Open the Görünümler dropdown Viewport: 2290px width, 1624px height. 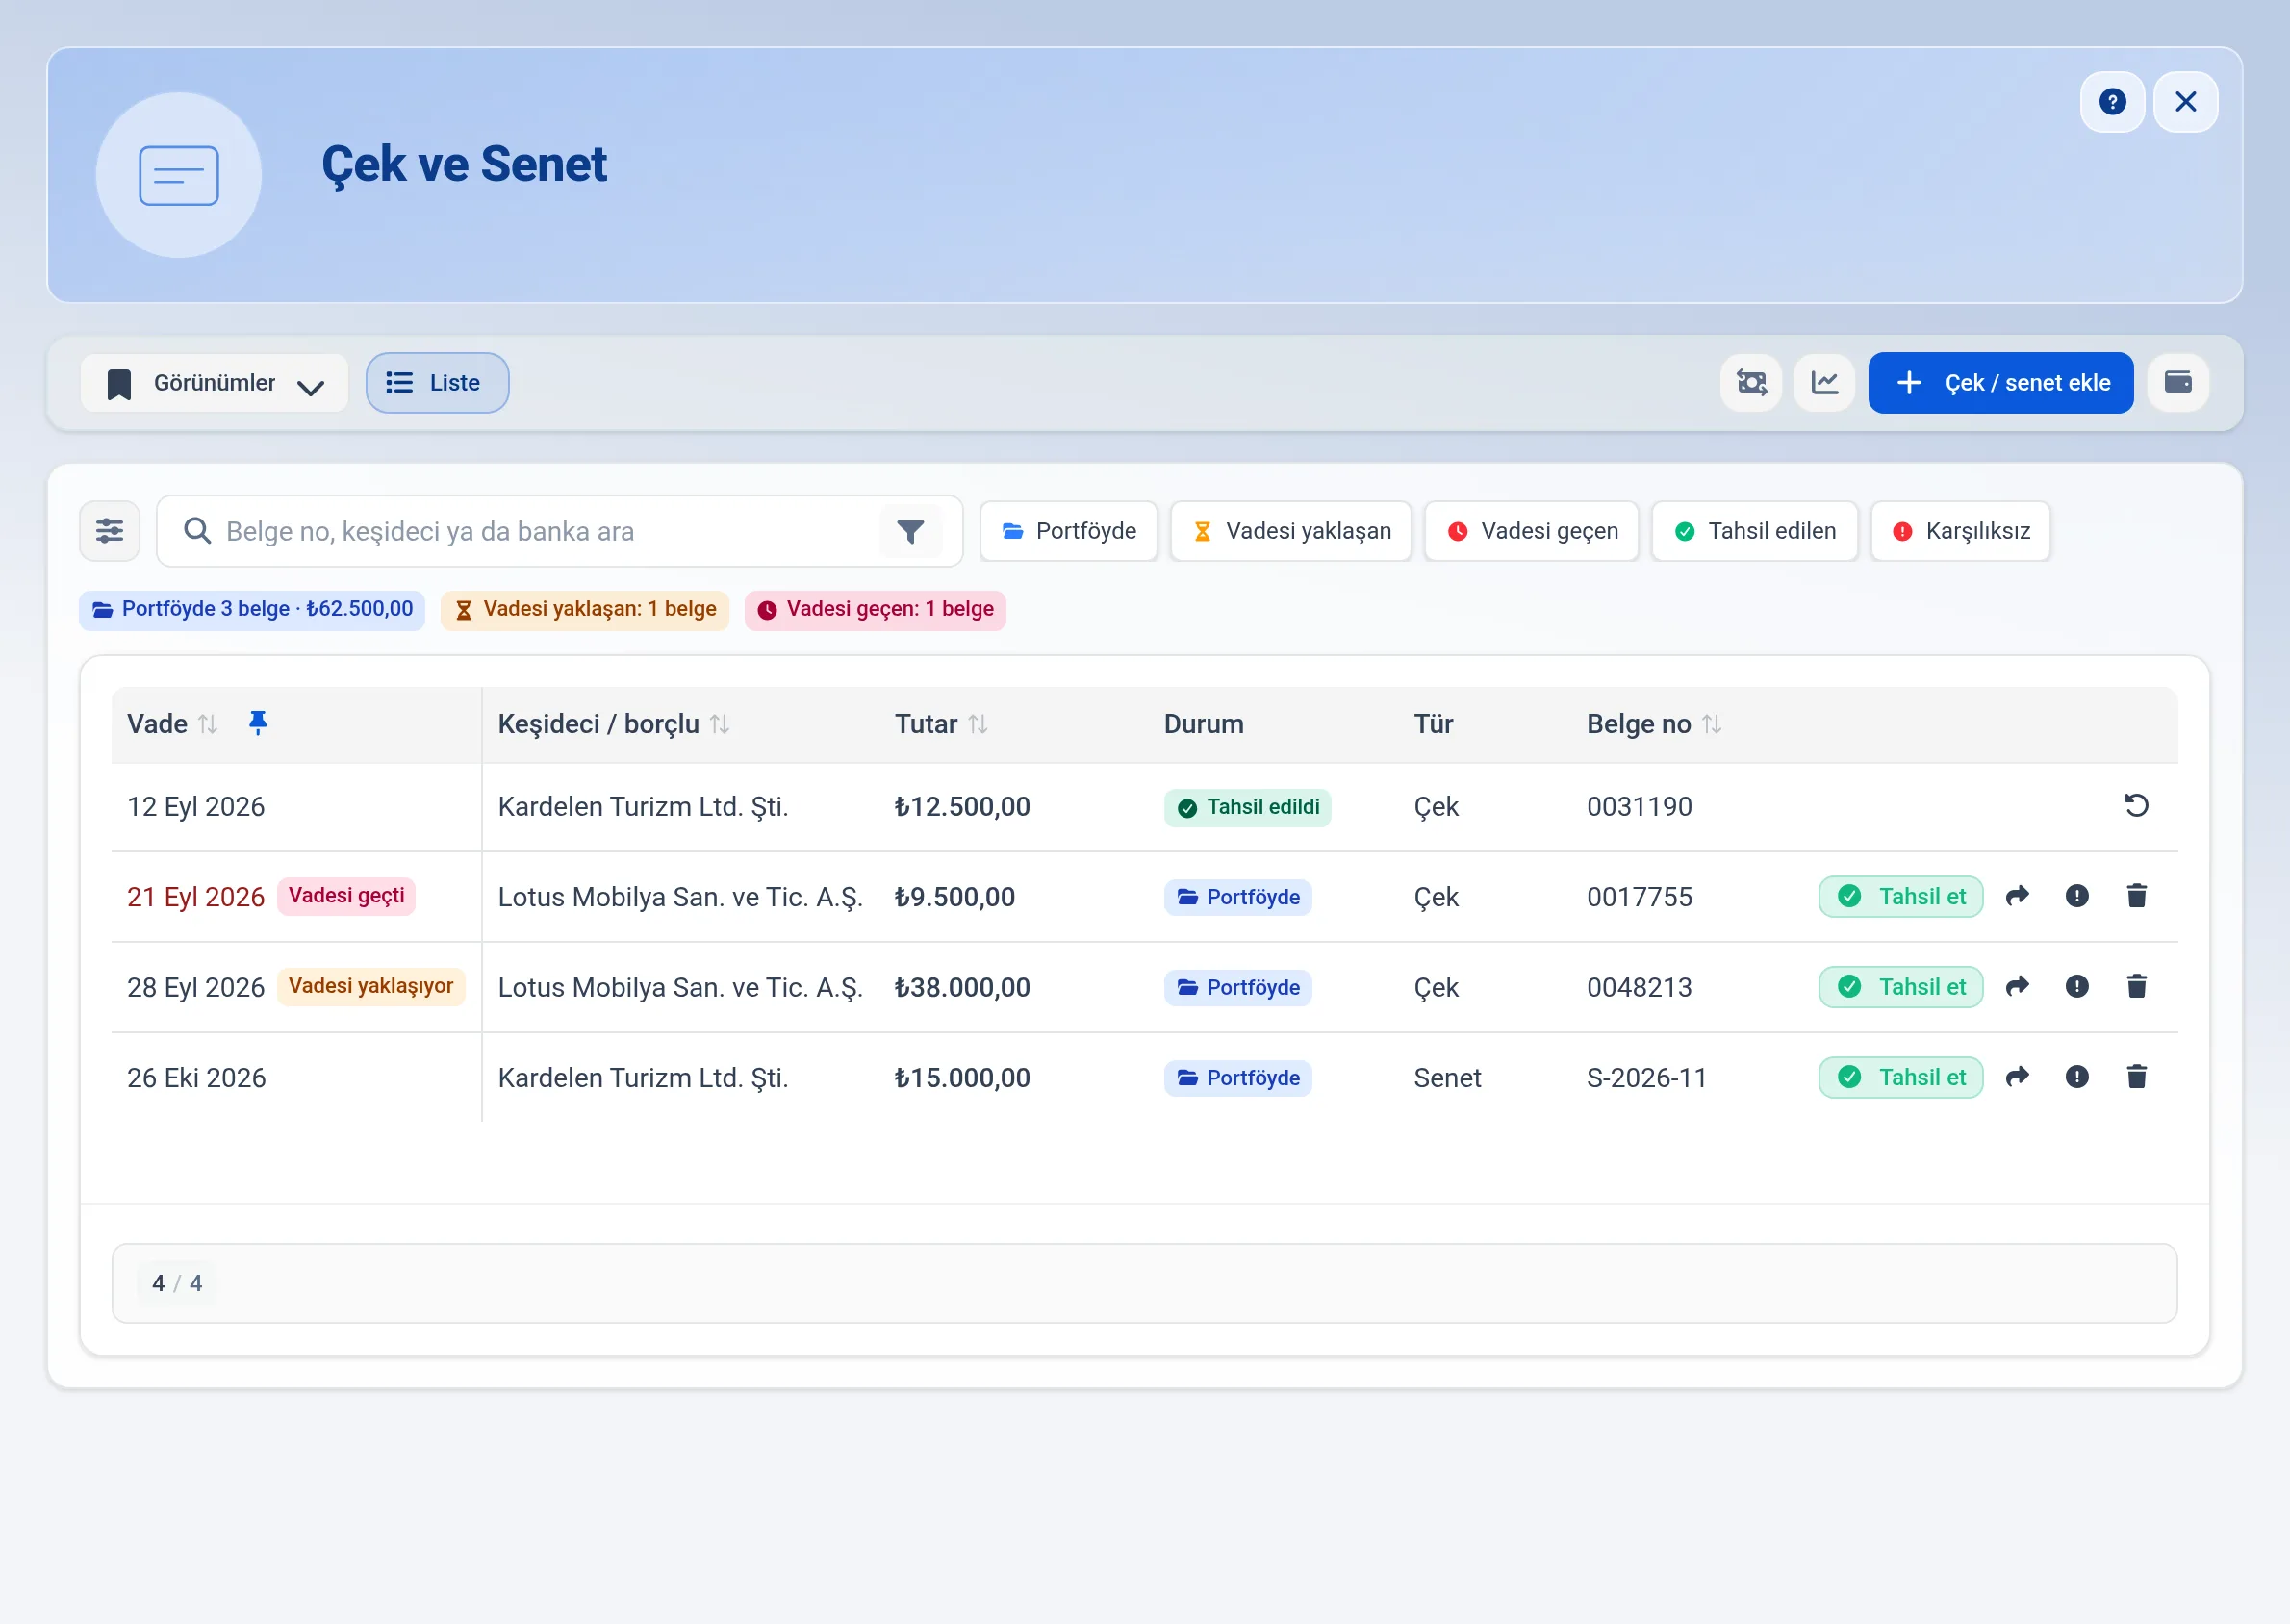click(214, 383)
